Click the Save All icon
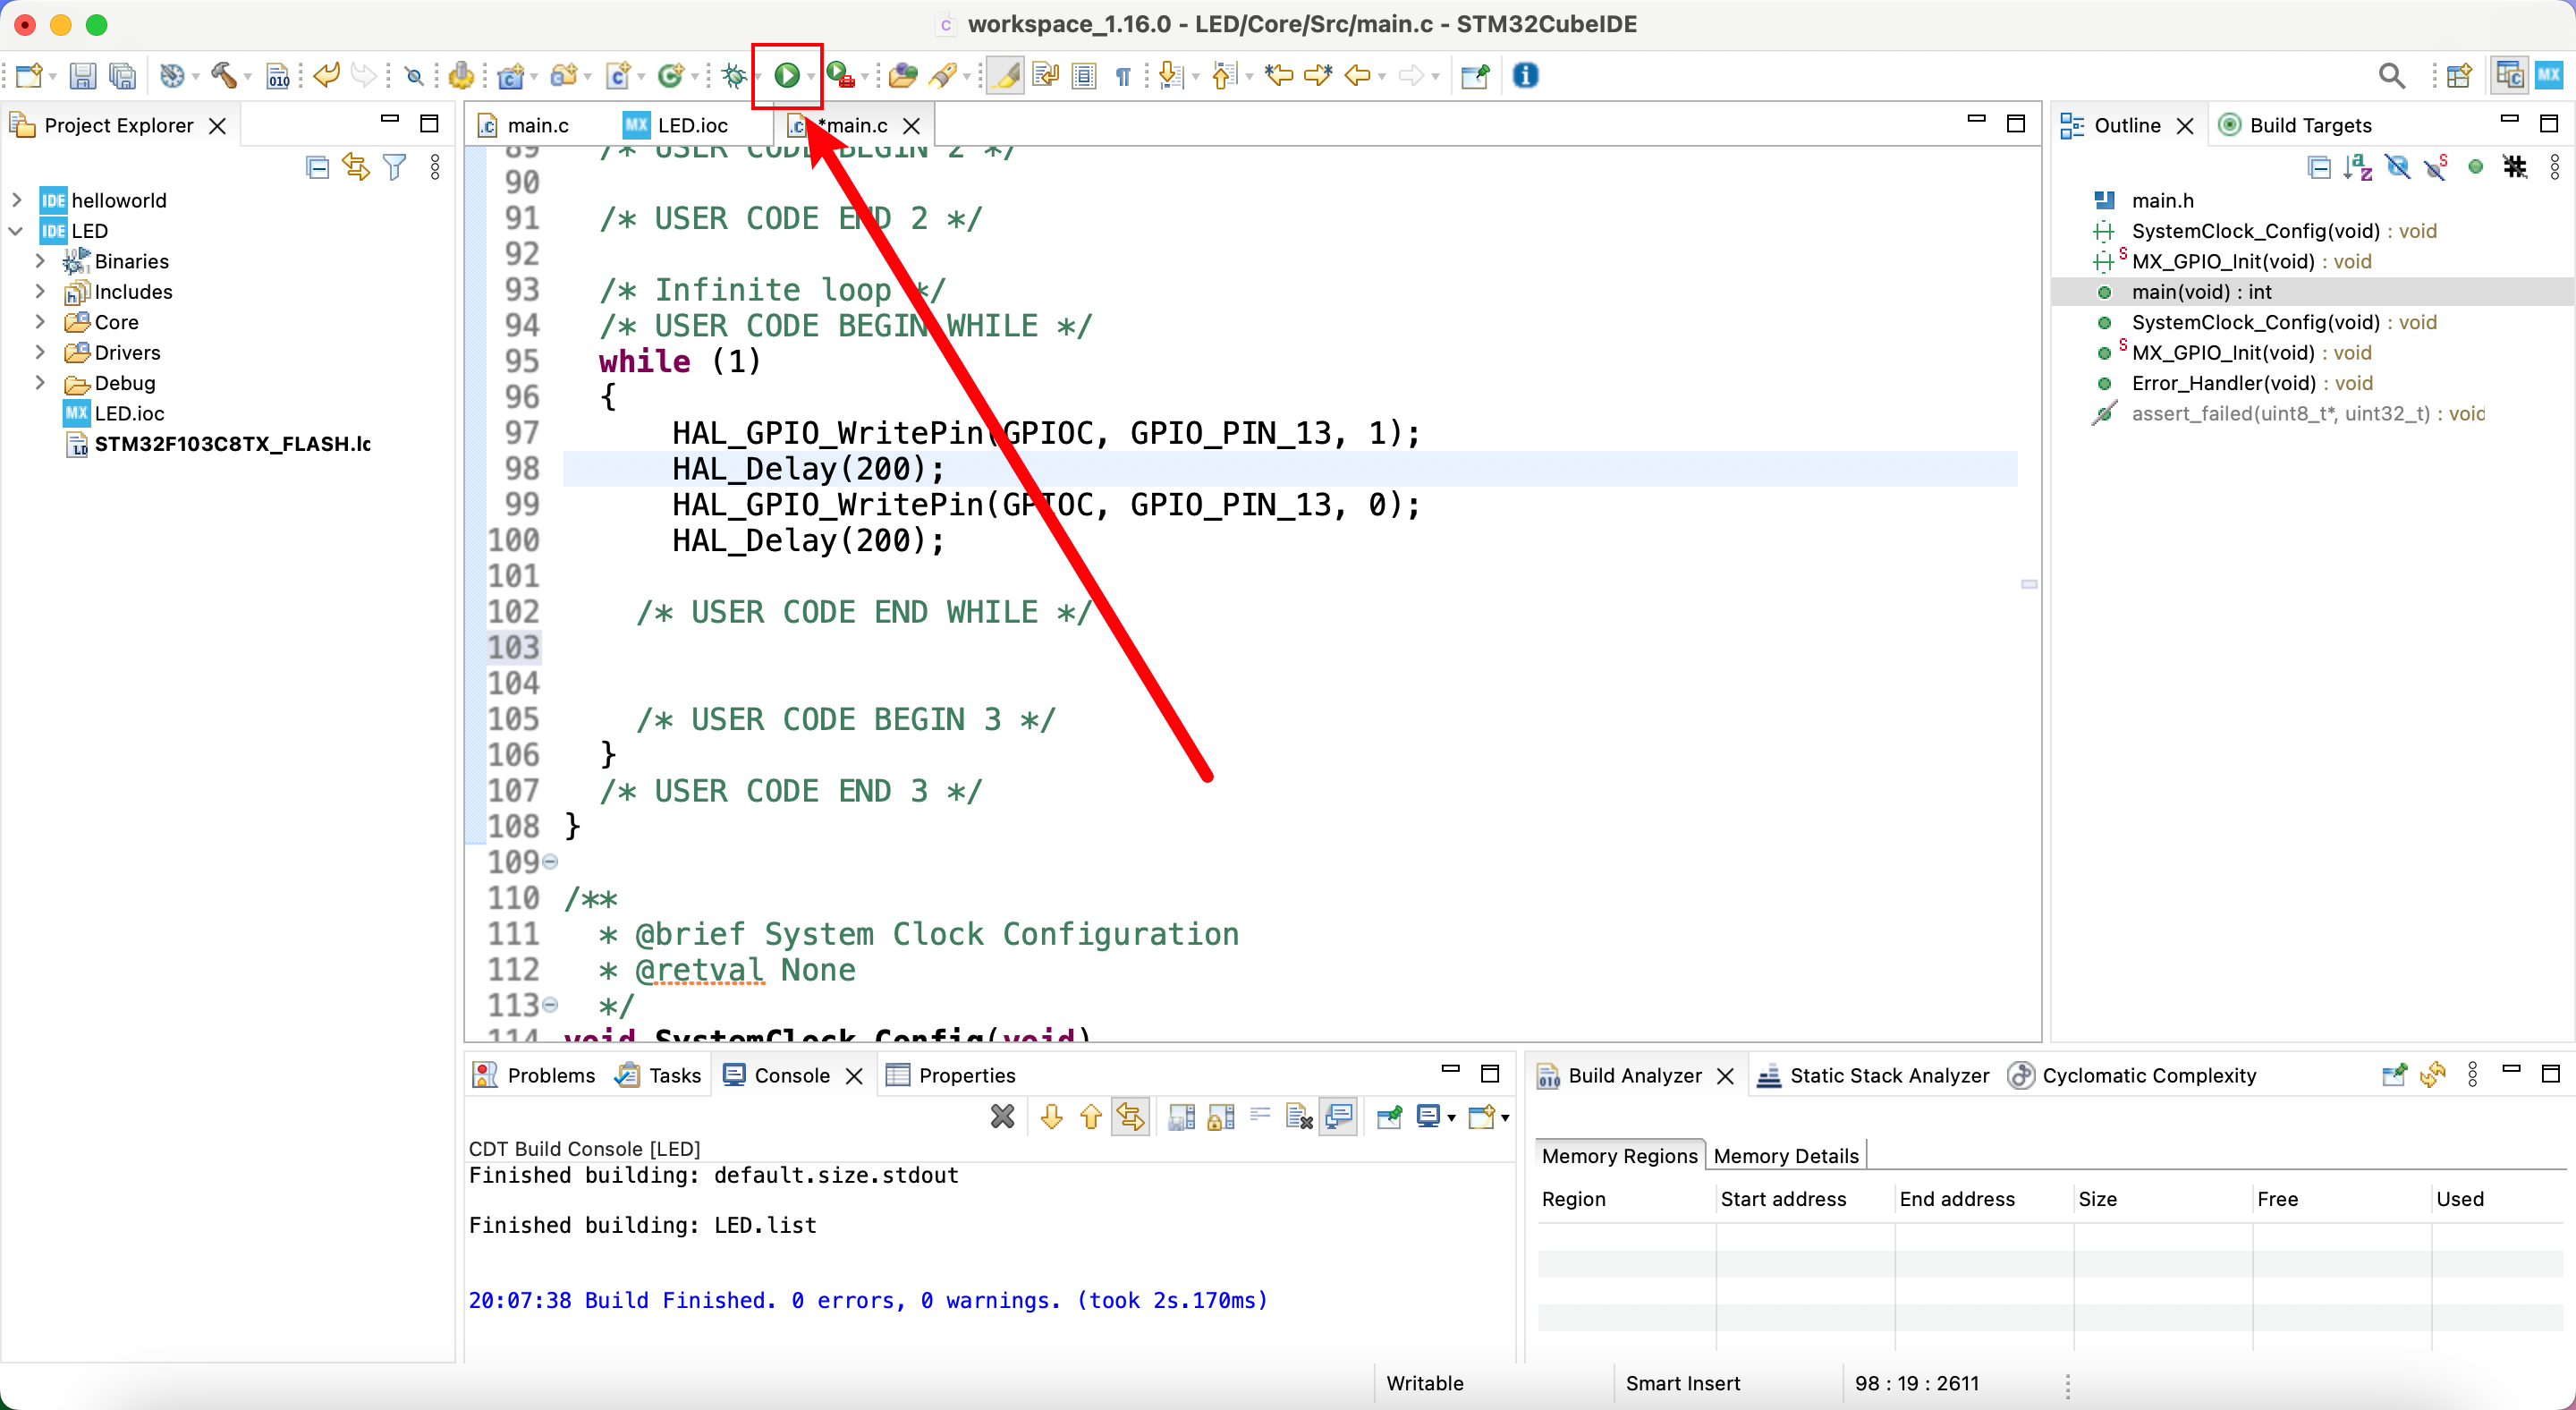Image resolution: width=2576 pixels, height=1410 pixels. coord(122,75)
